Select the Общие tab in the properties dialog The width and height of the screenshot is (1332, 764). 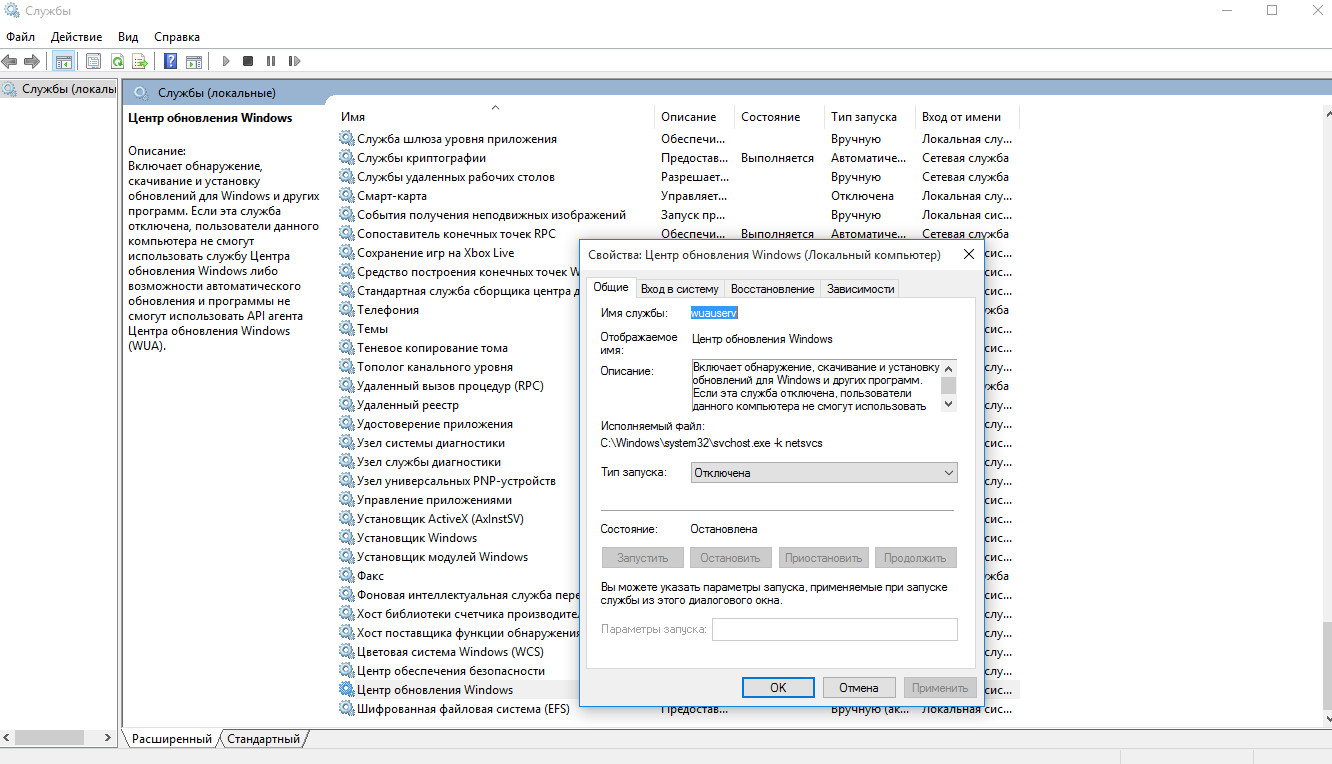tap(611, 287)
